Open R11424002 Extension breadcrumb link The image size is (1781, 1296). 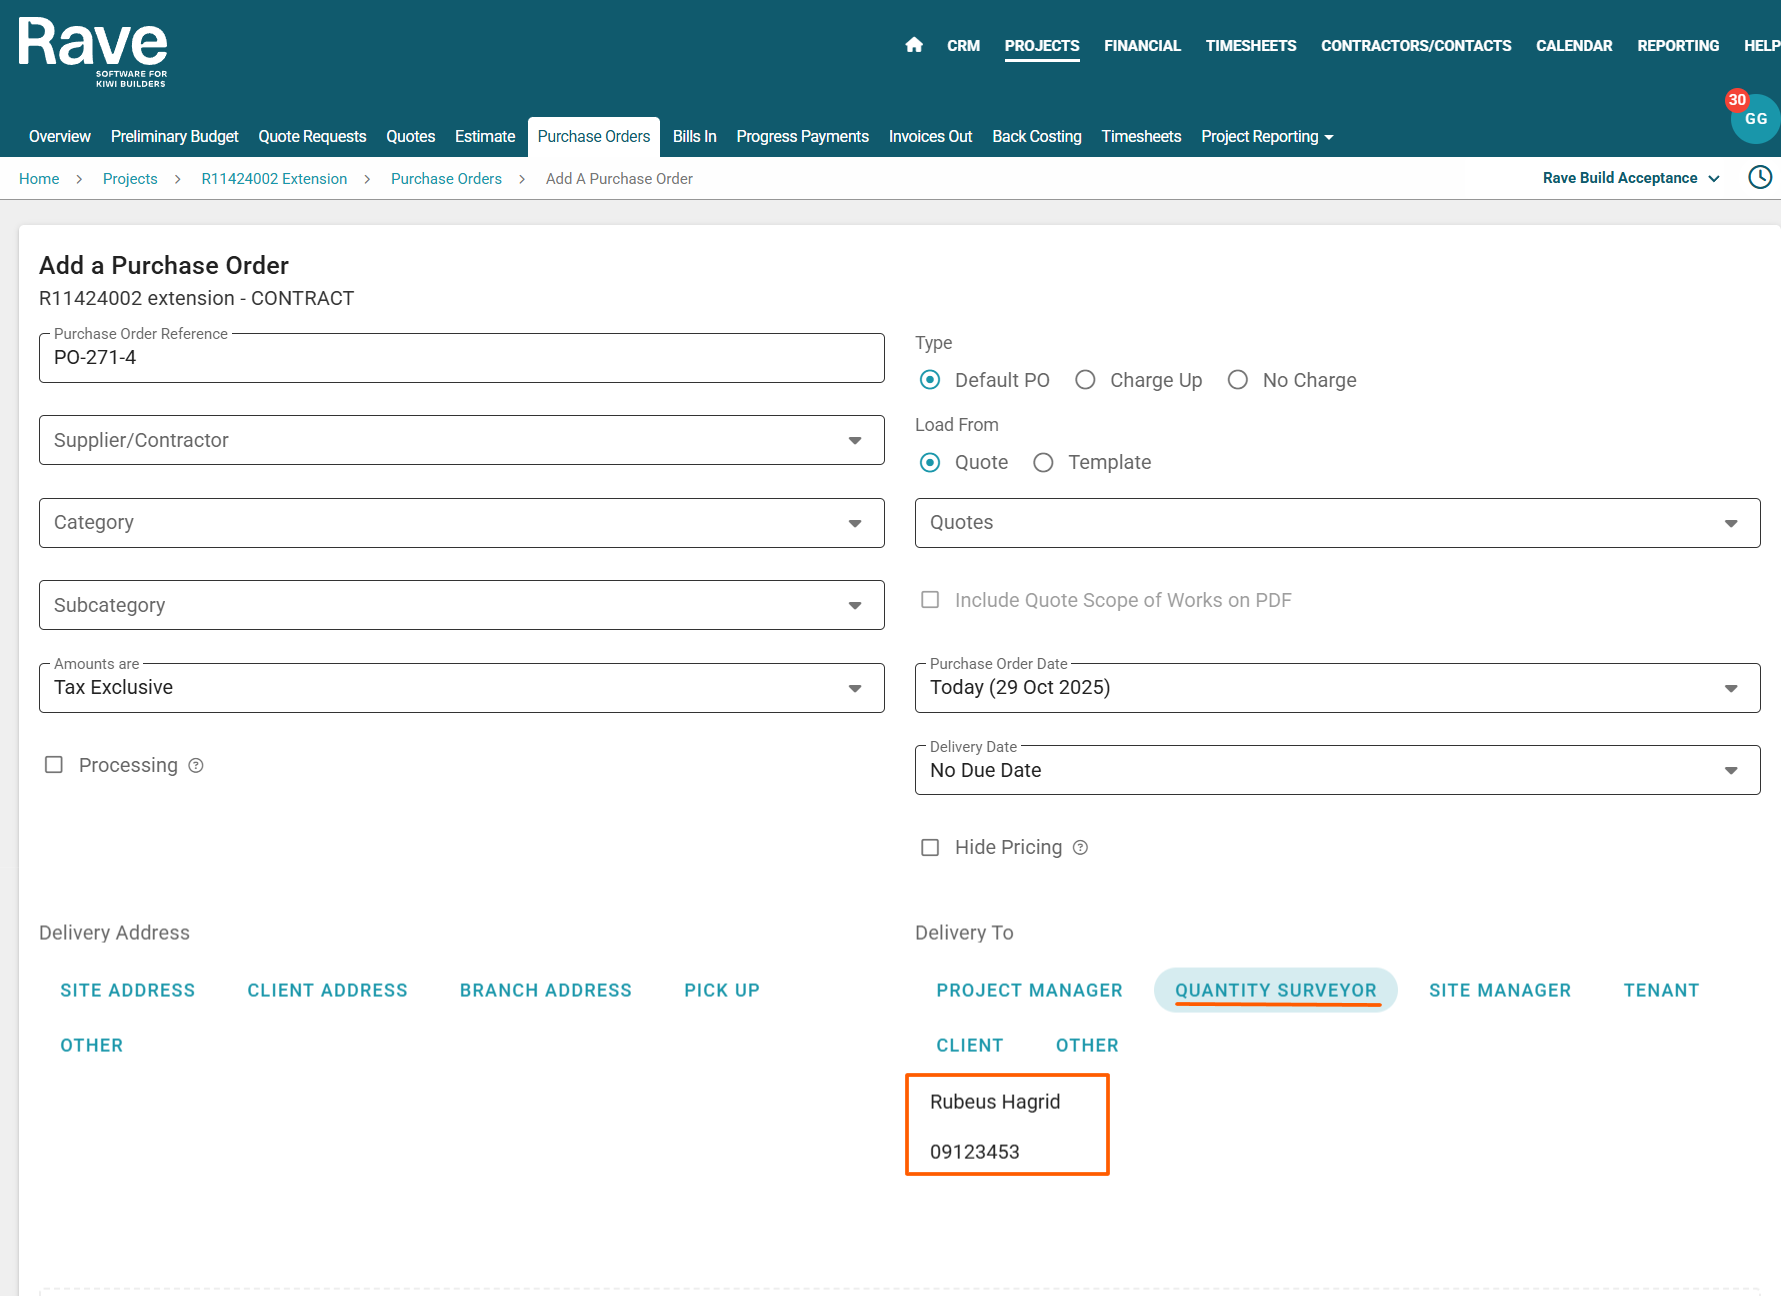tap(274, 179)
